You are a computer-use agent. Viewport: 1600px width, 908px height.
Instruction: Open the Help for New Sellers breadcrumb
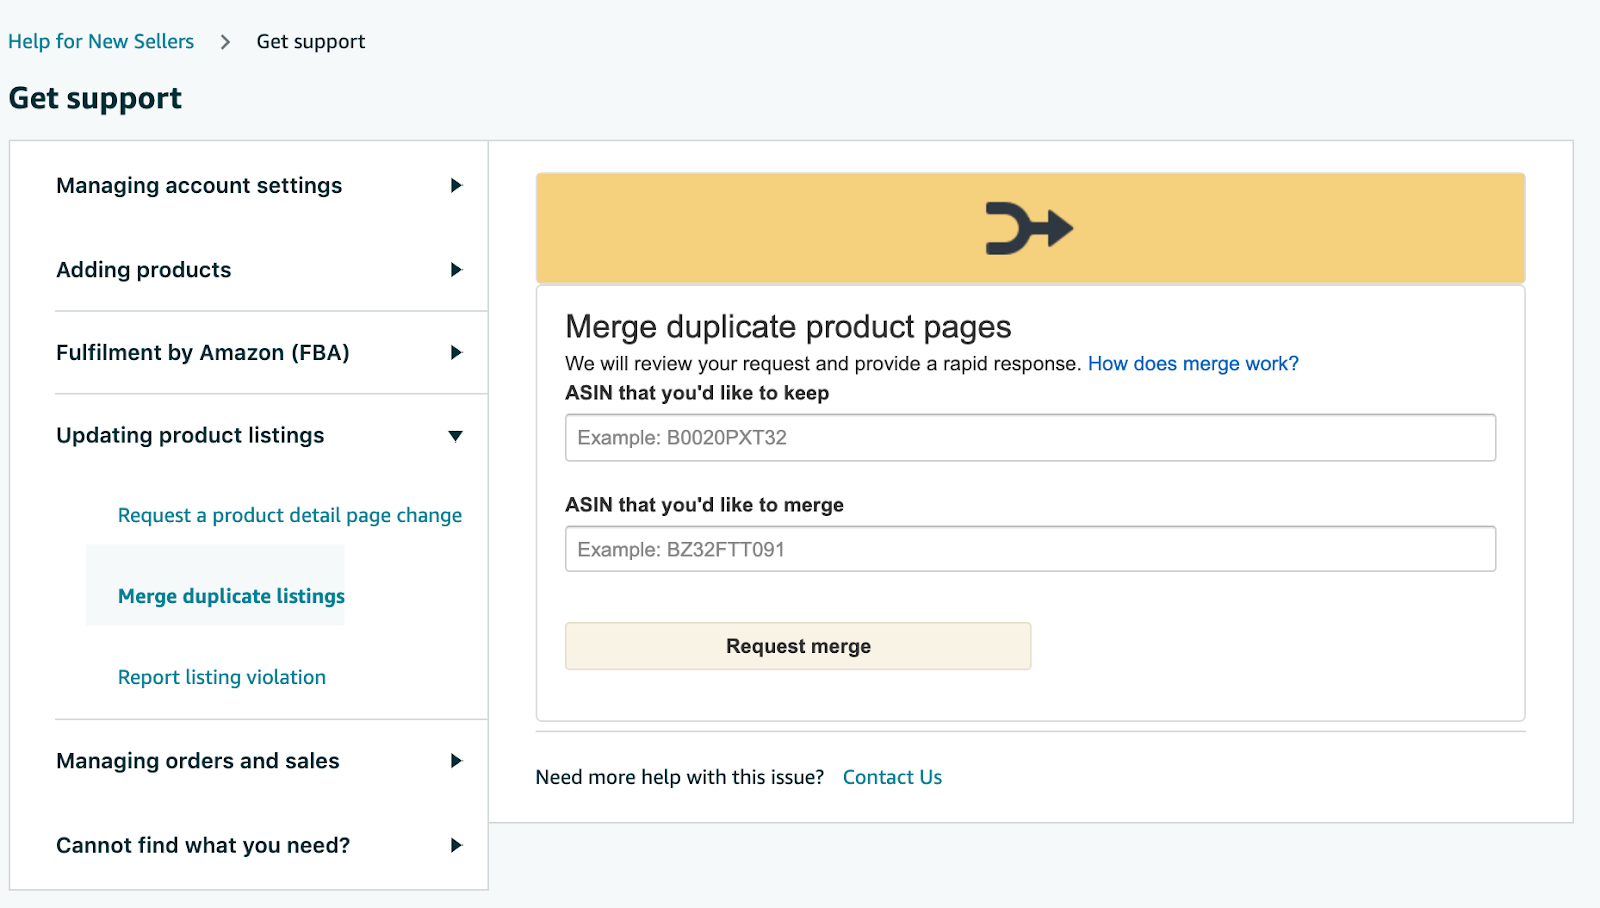coord(101,41)
